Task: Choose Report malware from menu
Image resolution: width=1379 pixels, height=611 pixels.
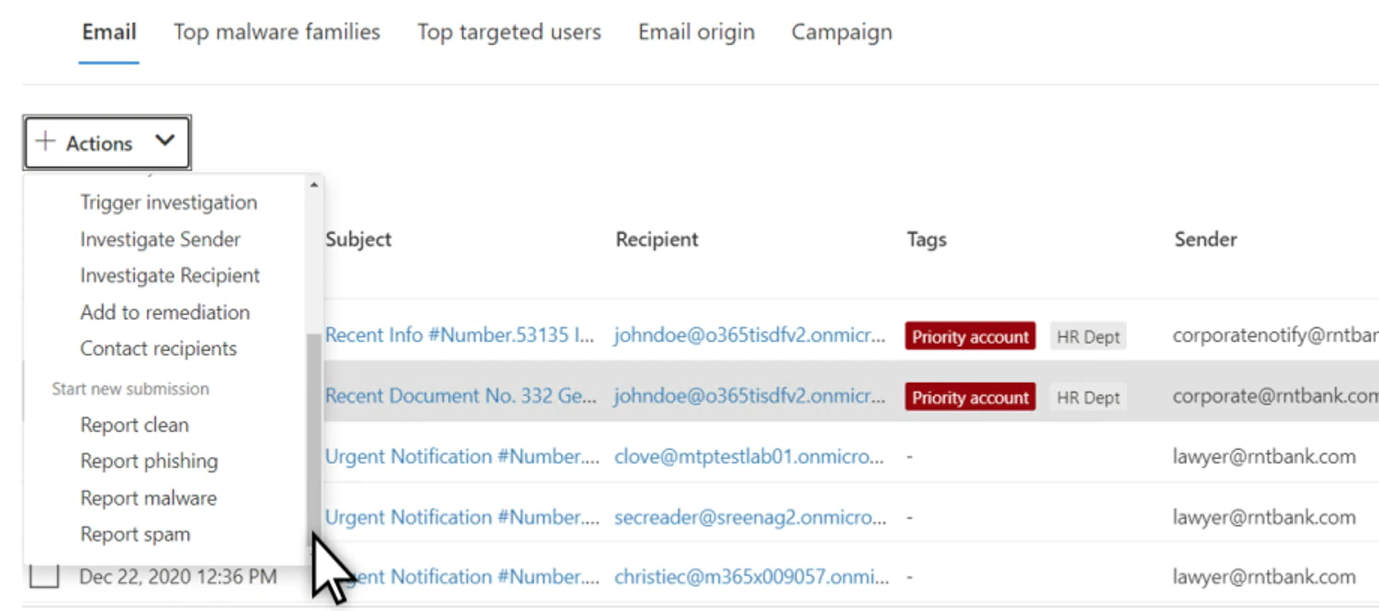Action: [148, 498]
